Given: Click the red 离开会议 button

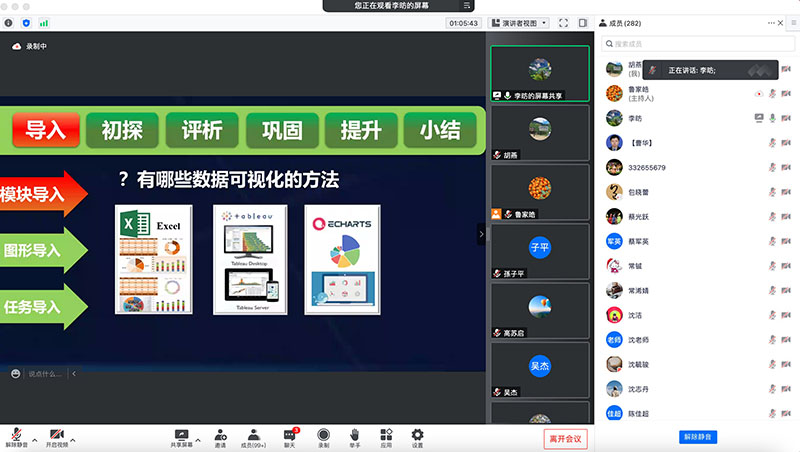Looking at the screenshot, I should pos(564,439).
